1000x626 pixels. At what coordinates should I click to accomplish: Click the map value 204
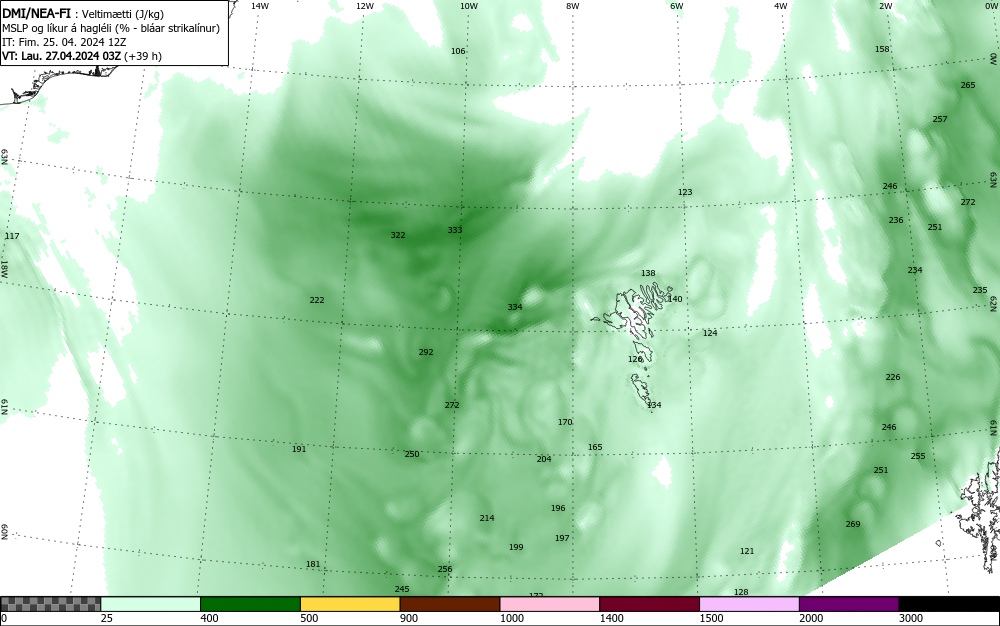tap(544, 459)
